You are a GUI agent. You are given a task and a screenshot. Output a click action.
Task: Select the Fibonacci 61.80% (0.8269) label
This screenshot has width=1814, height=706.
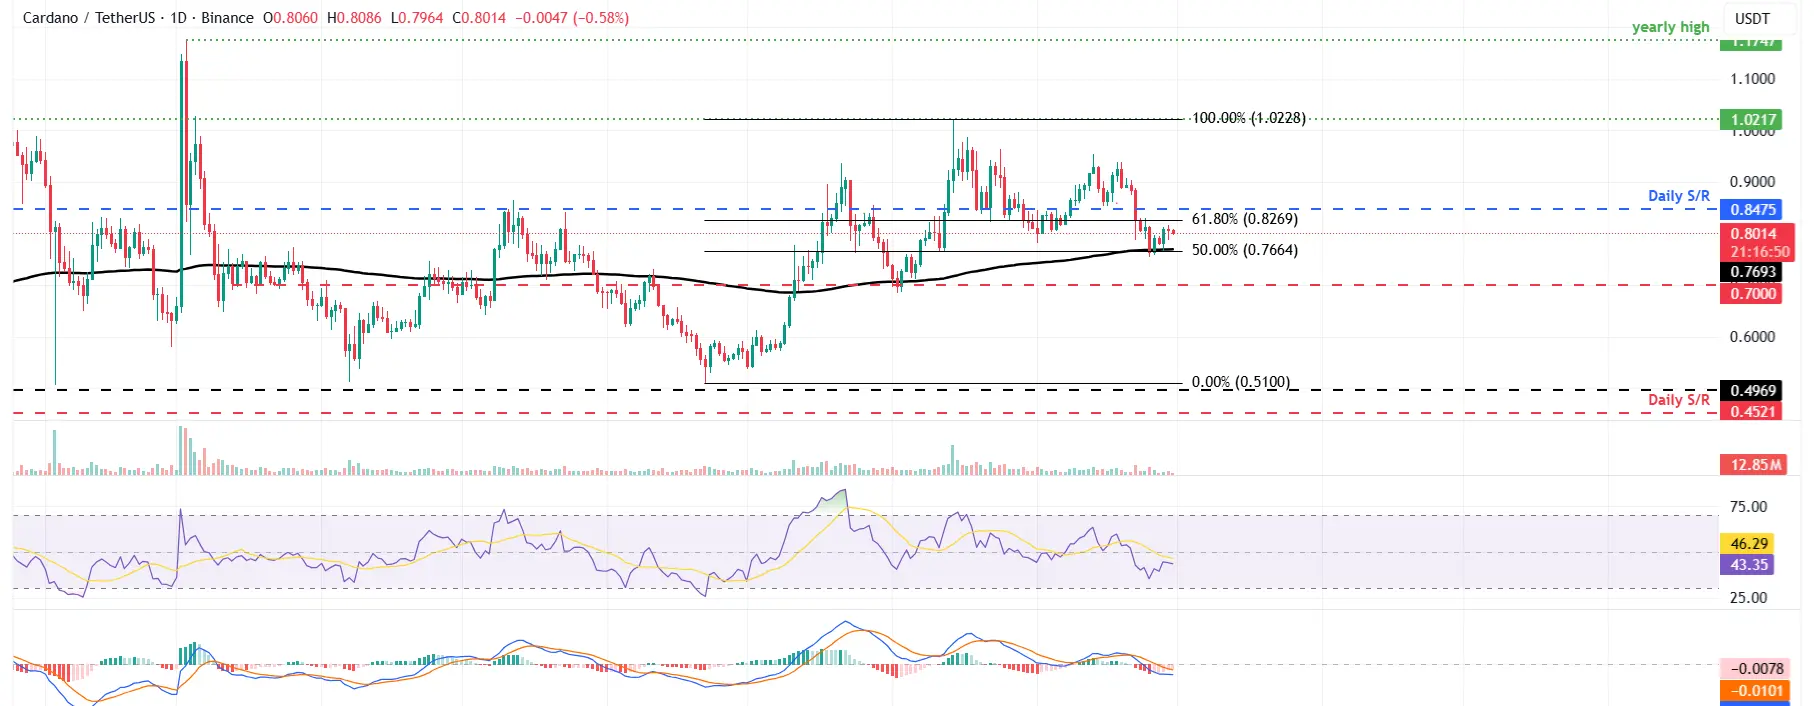tap(1244, 219)
